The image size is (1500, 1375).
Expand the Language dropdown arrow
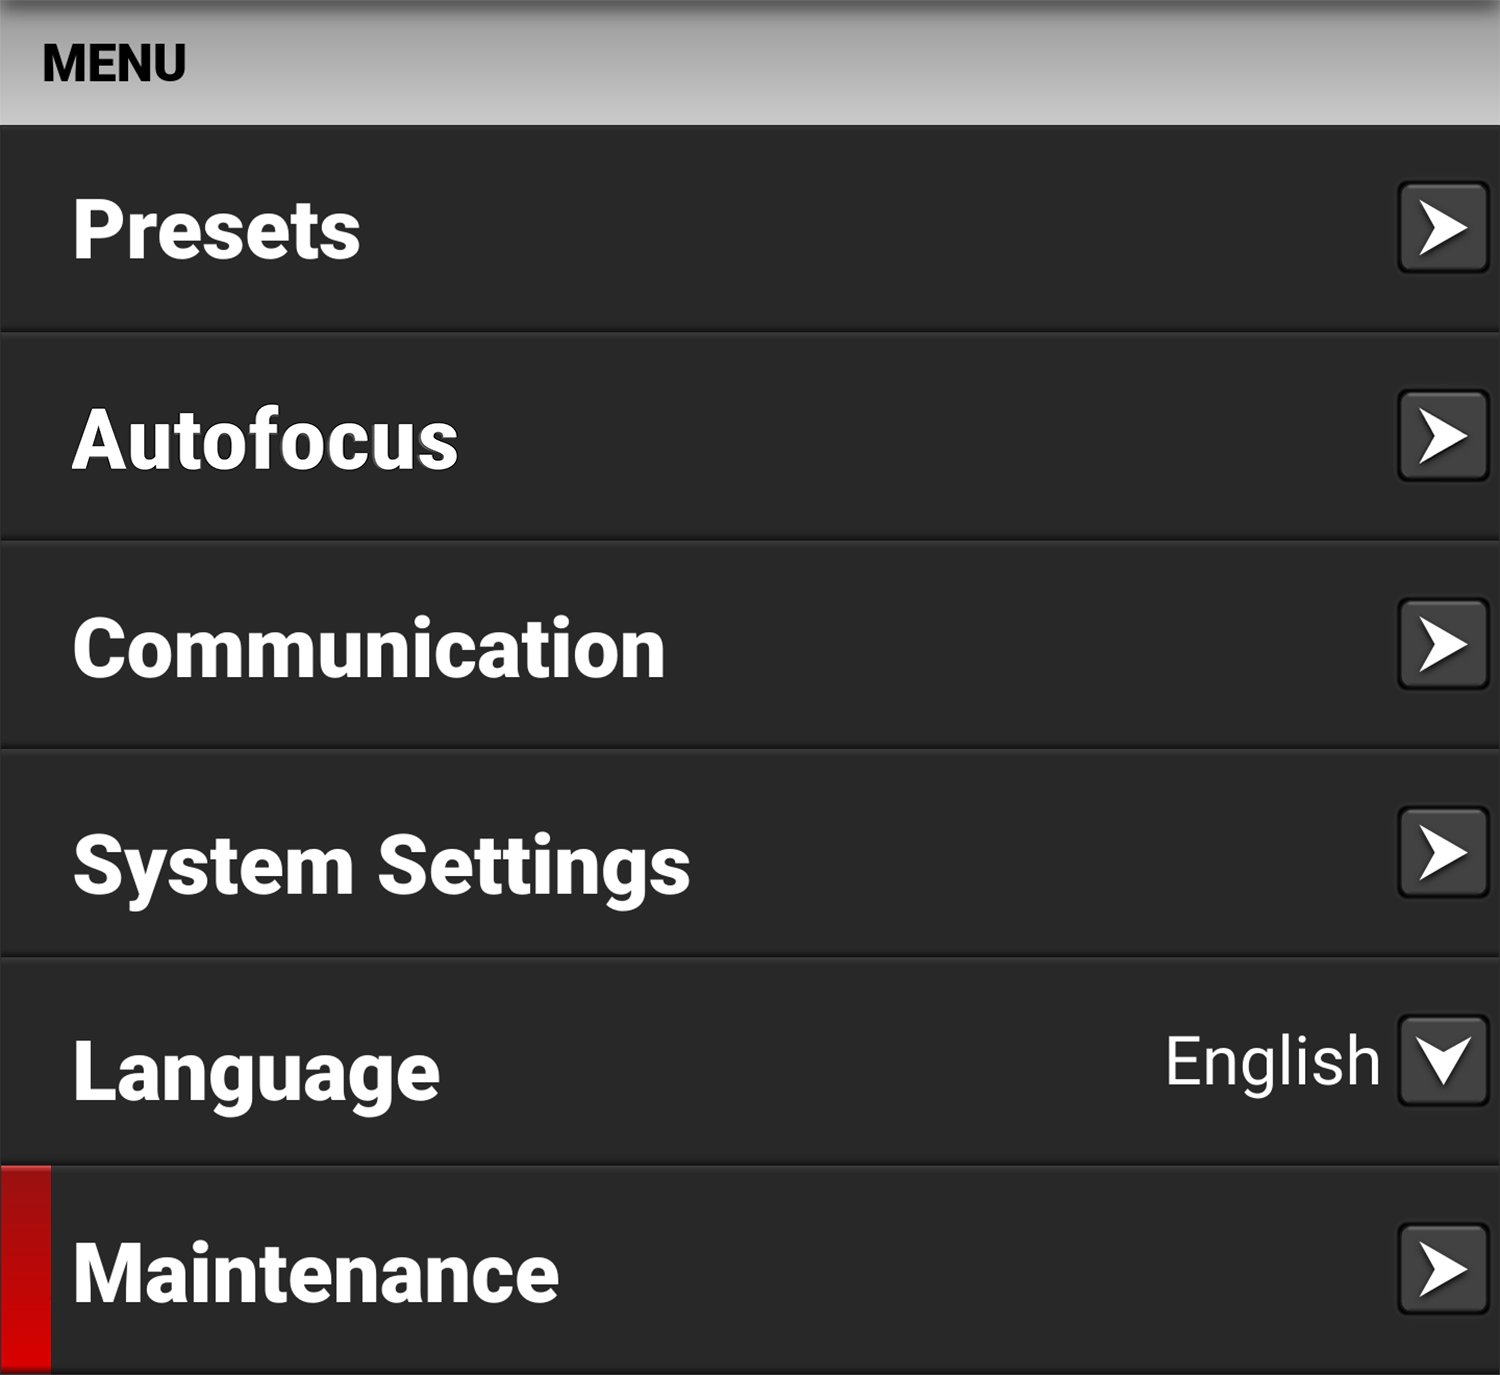(1442, 1061)
